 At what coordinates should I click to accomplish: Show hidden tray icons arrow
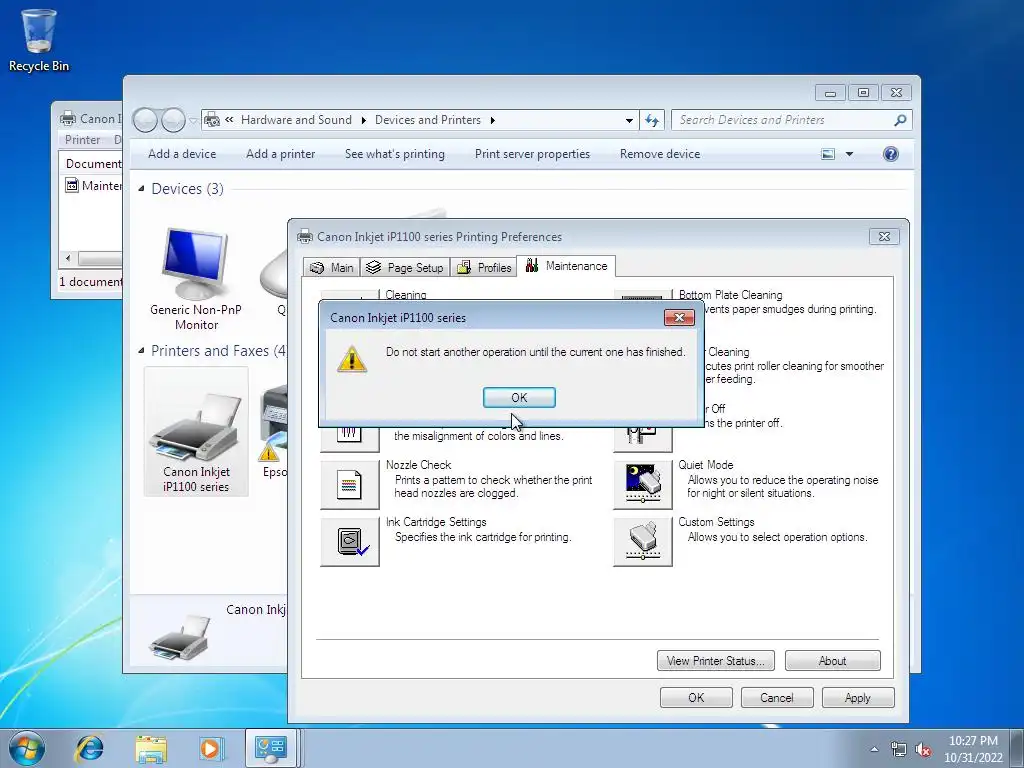(874, 749)
